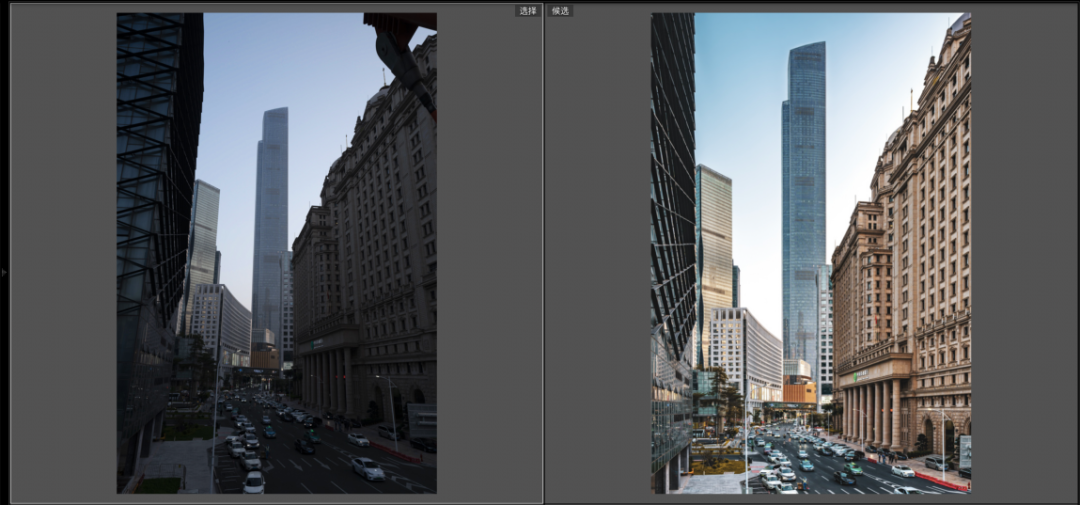Click the bright edited photo in Candidate pane
The image size is (1080, 505).
(811, 253)
